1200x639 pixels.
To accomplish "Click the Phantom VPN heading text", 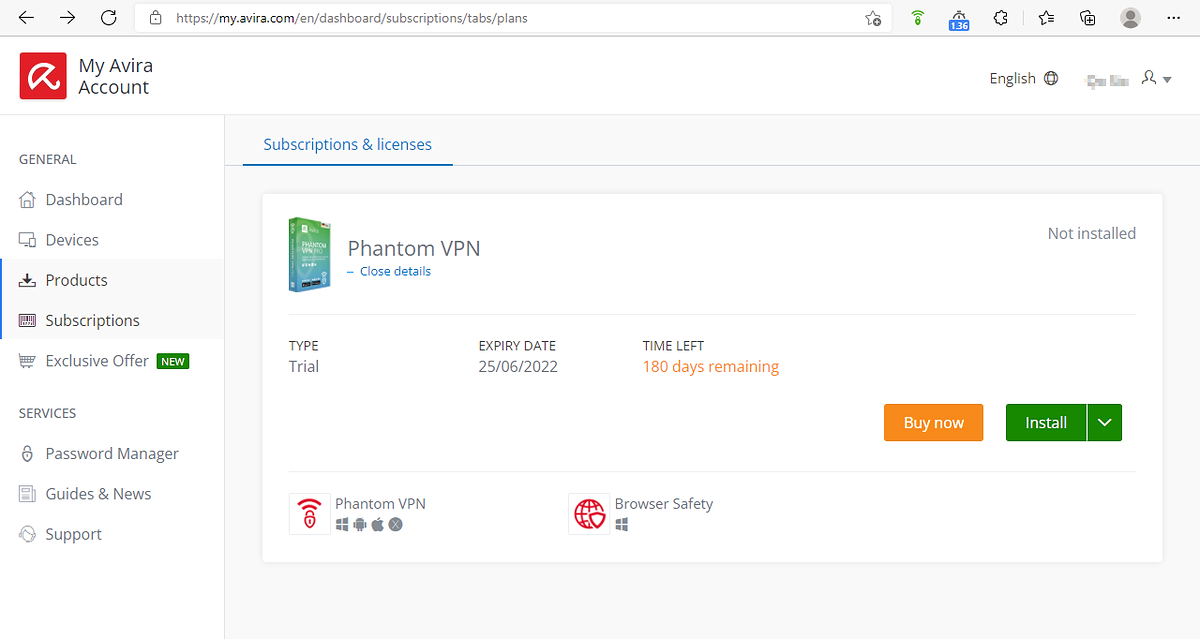I will point(414,248).
